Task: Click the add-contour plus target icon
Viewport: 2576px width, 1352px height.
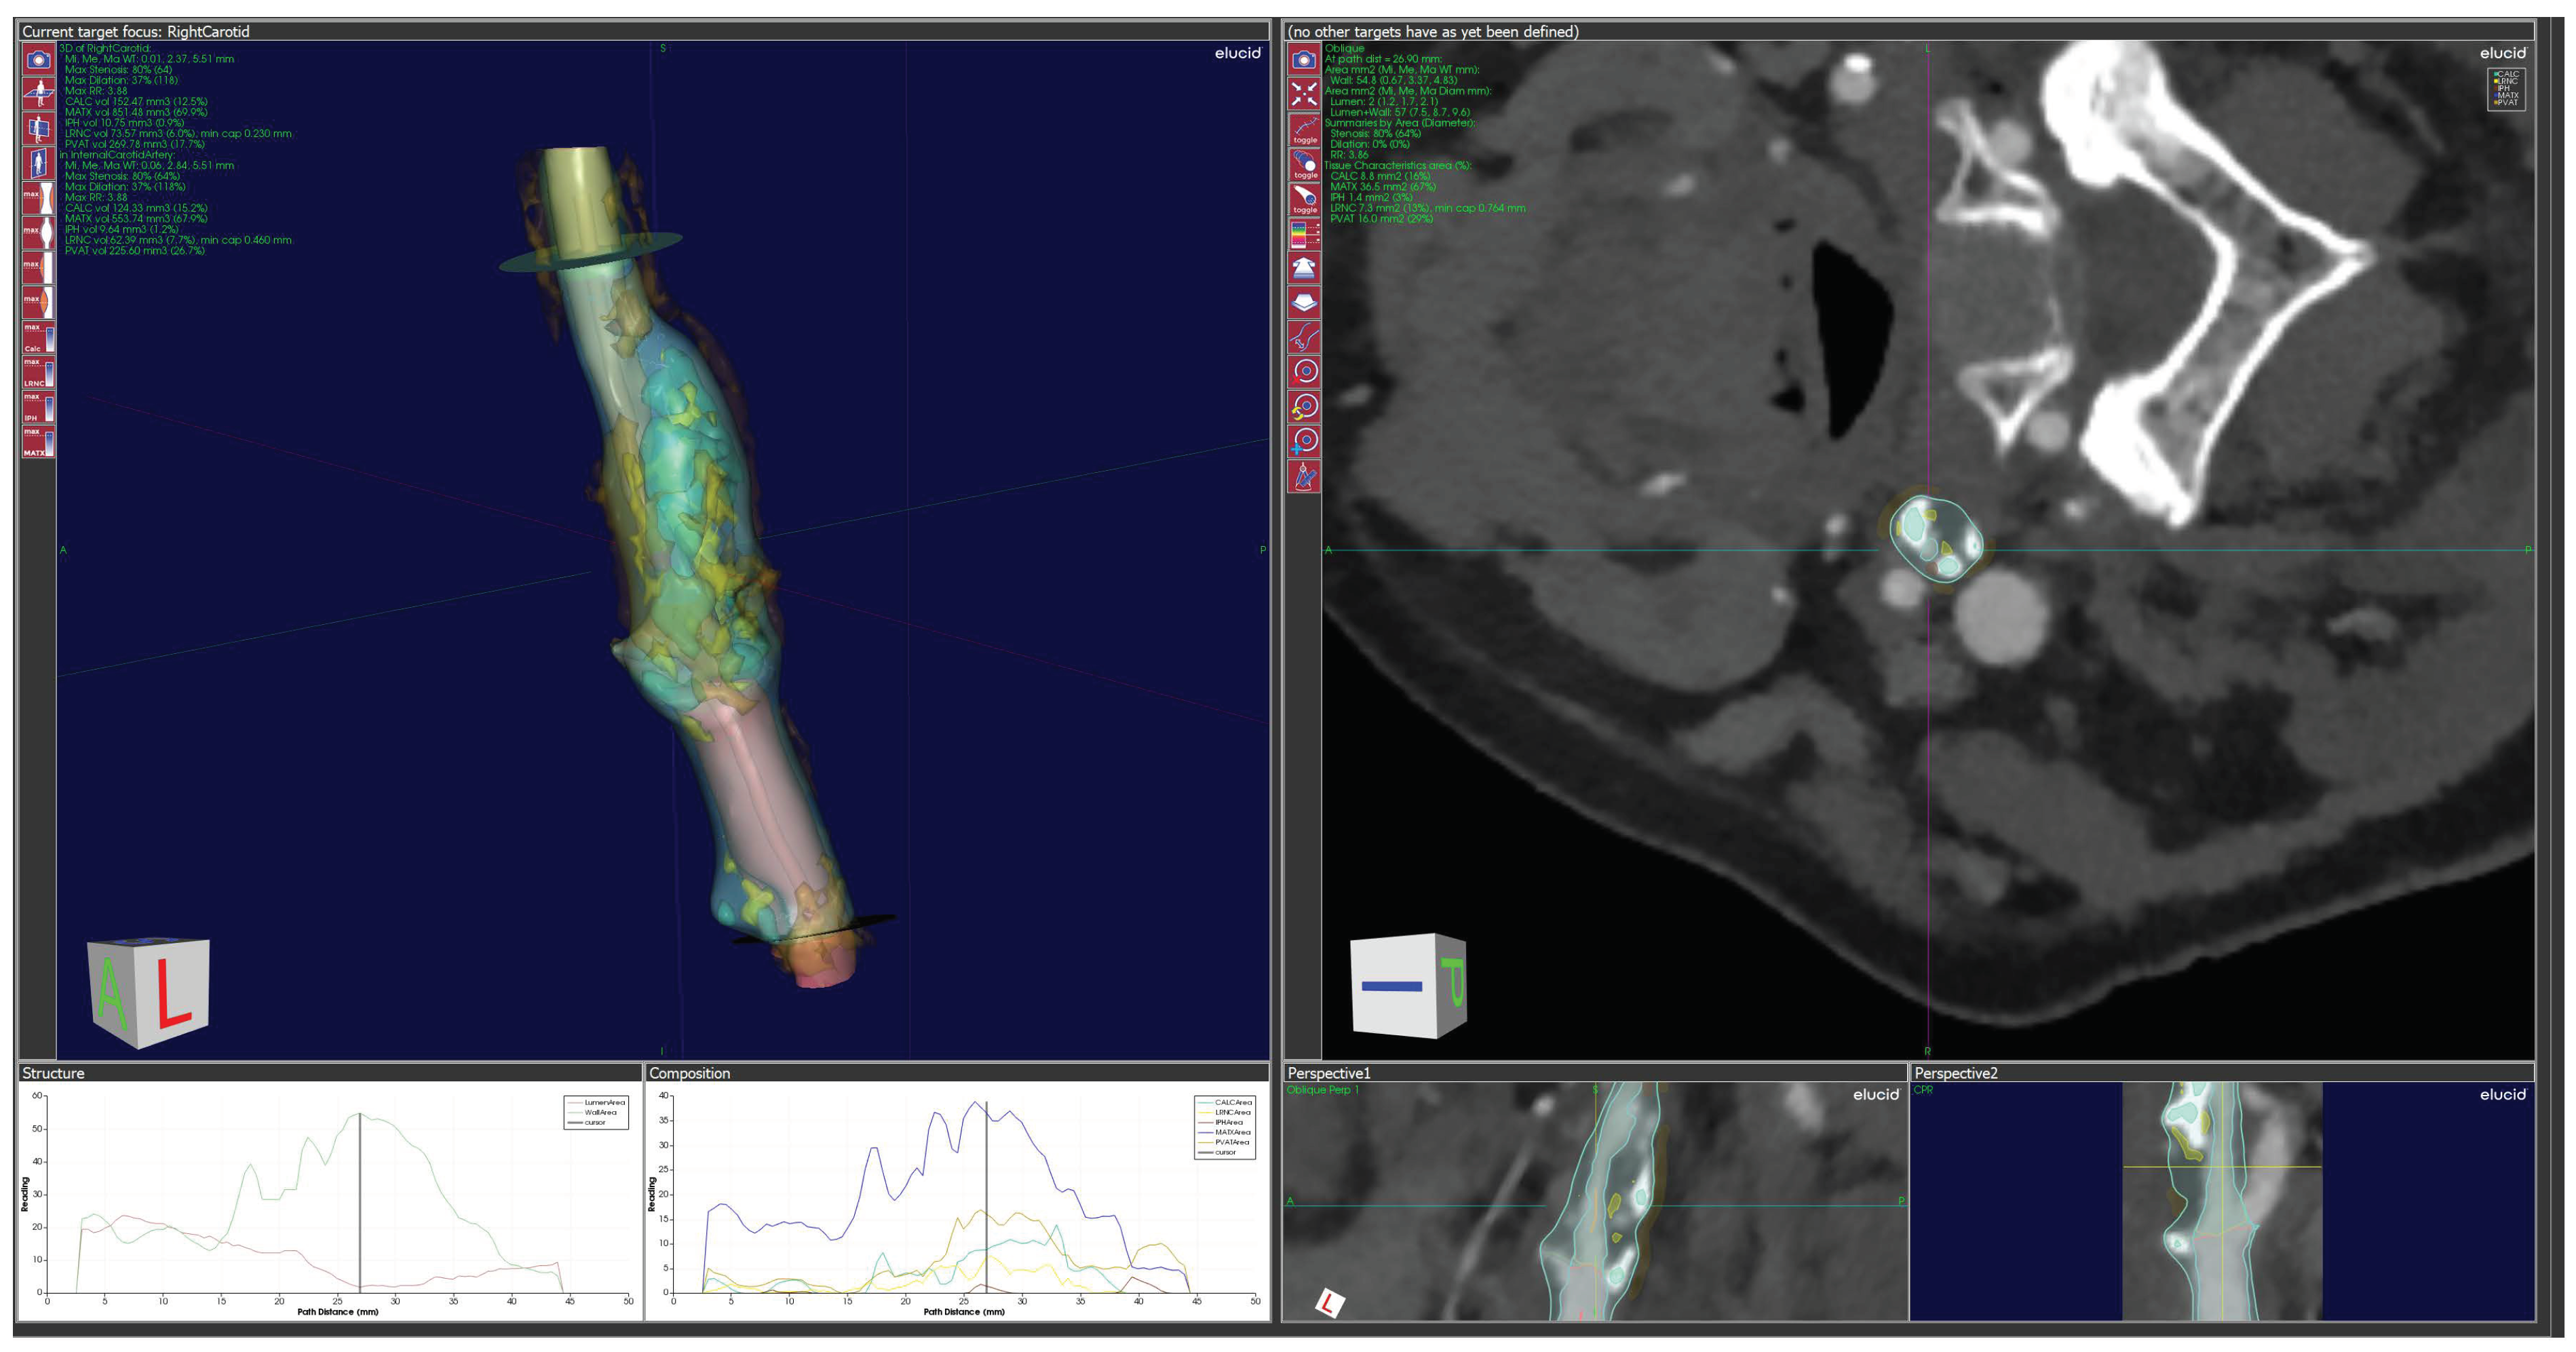Action: pos(1304,441)
